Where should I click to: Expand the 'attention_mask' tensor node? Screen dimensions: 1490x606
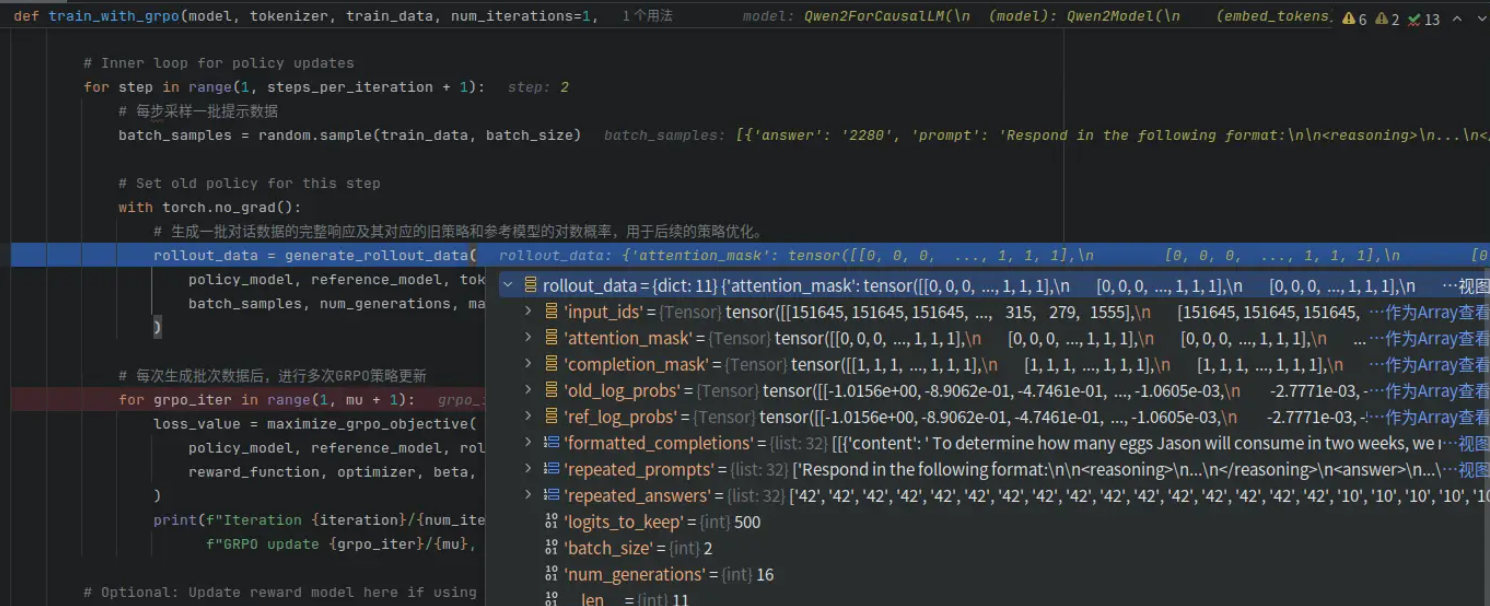(x=528, y=338)
